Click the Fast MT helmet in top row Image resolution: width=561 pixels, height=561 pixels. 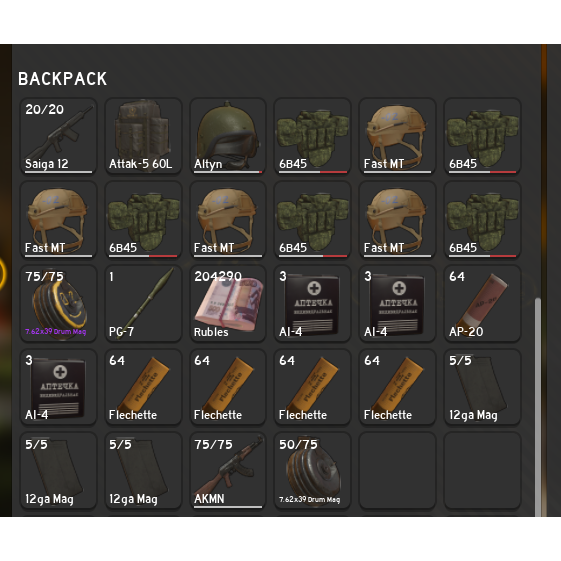tap(397, 136)
